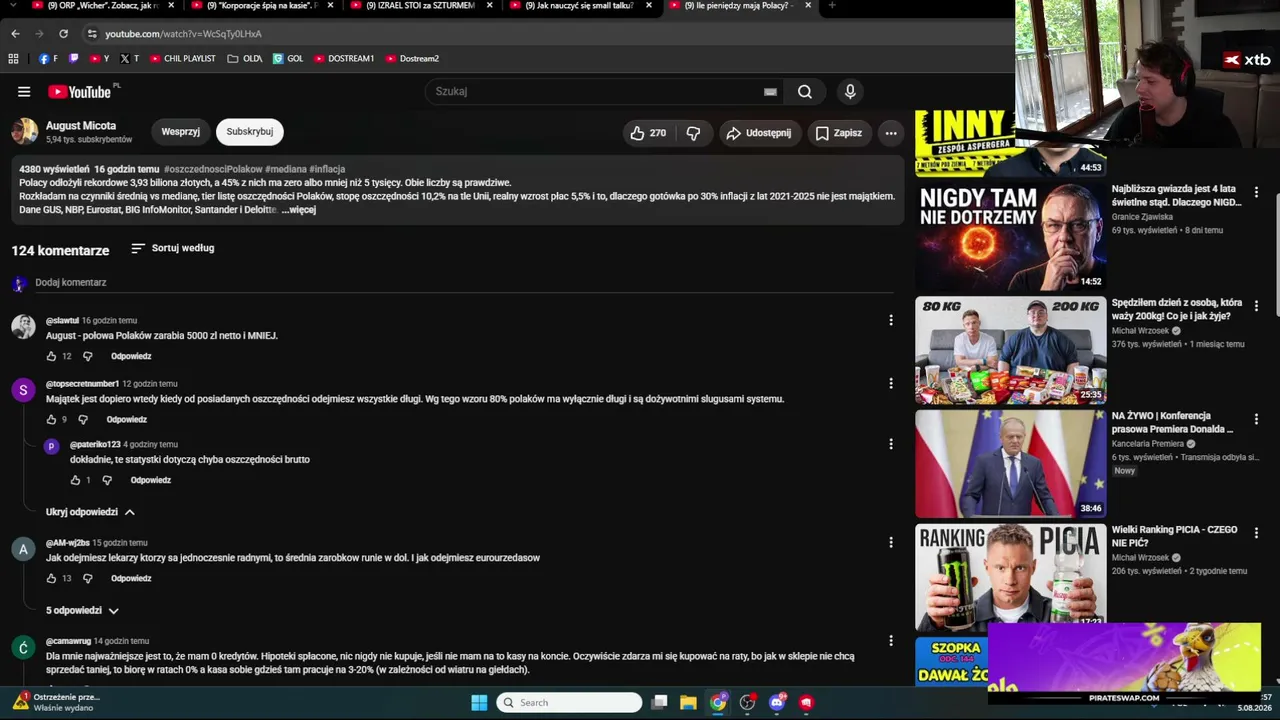Screen dimensions: 1280x720
Task: Click the 'Dodaj komentarz' comment box
Action: click(463, 283)
